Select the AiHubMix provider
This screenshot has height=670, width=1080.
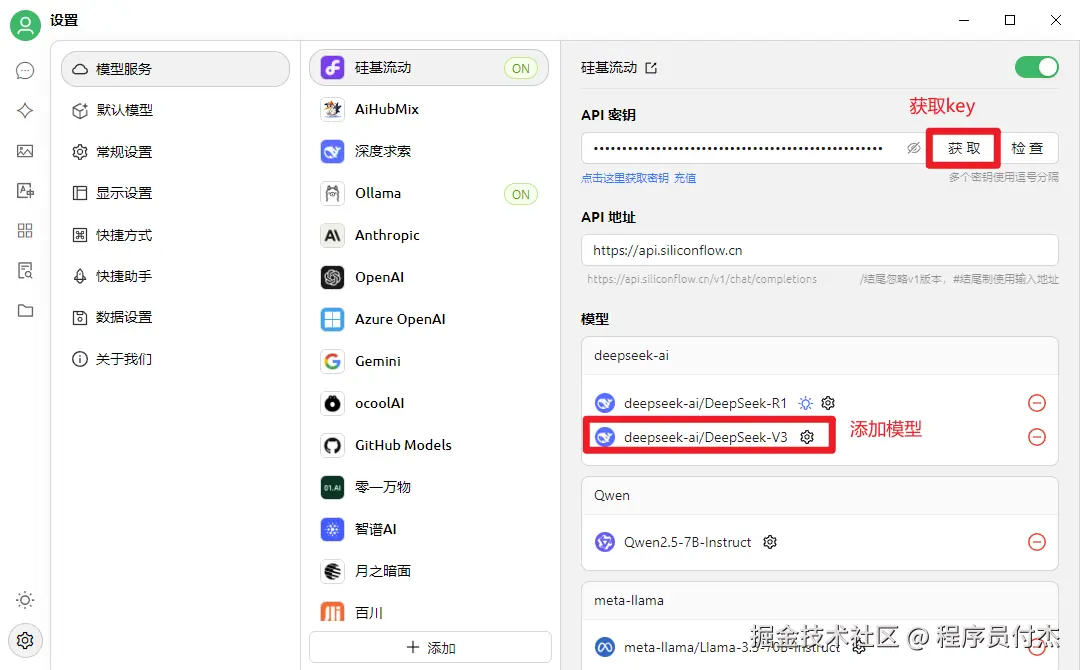(429, 109)
